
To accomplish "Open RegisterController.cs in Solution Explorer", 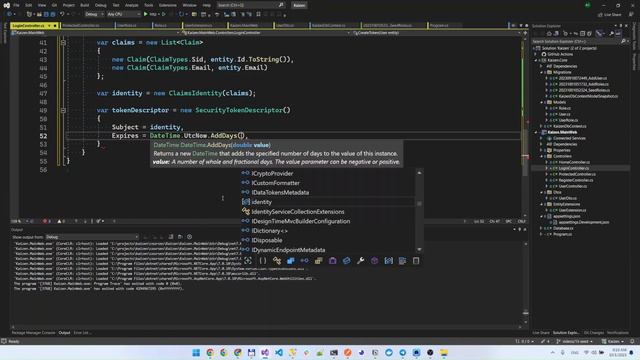I will coord(576,180).
